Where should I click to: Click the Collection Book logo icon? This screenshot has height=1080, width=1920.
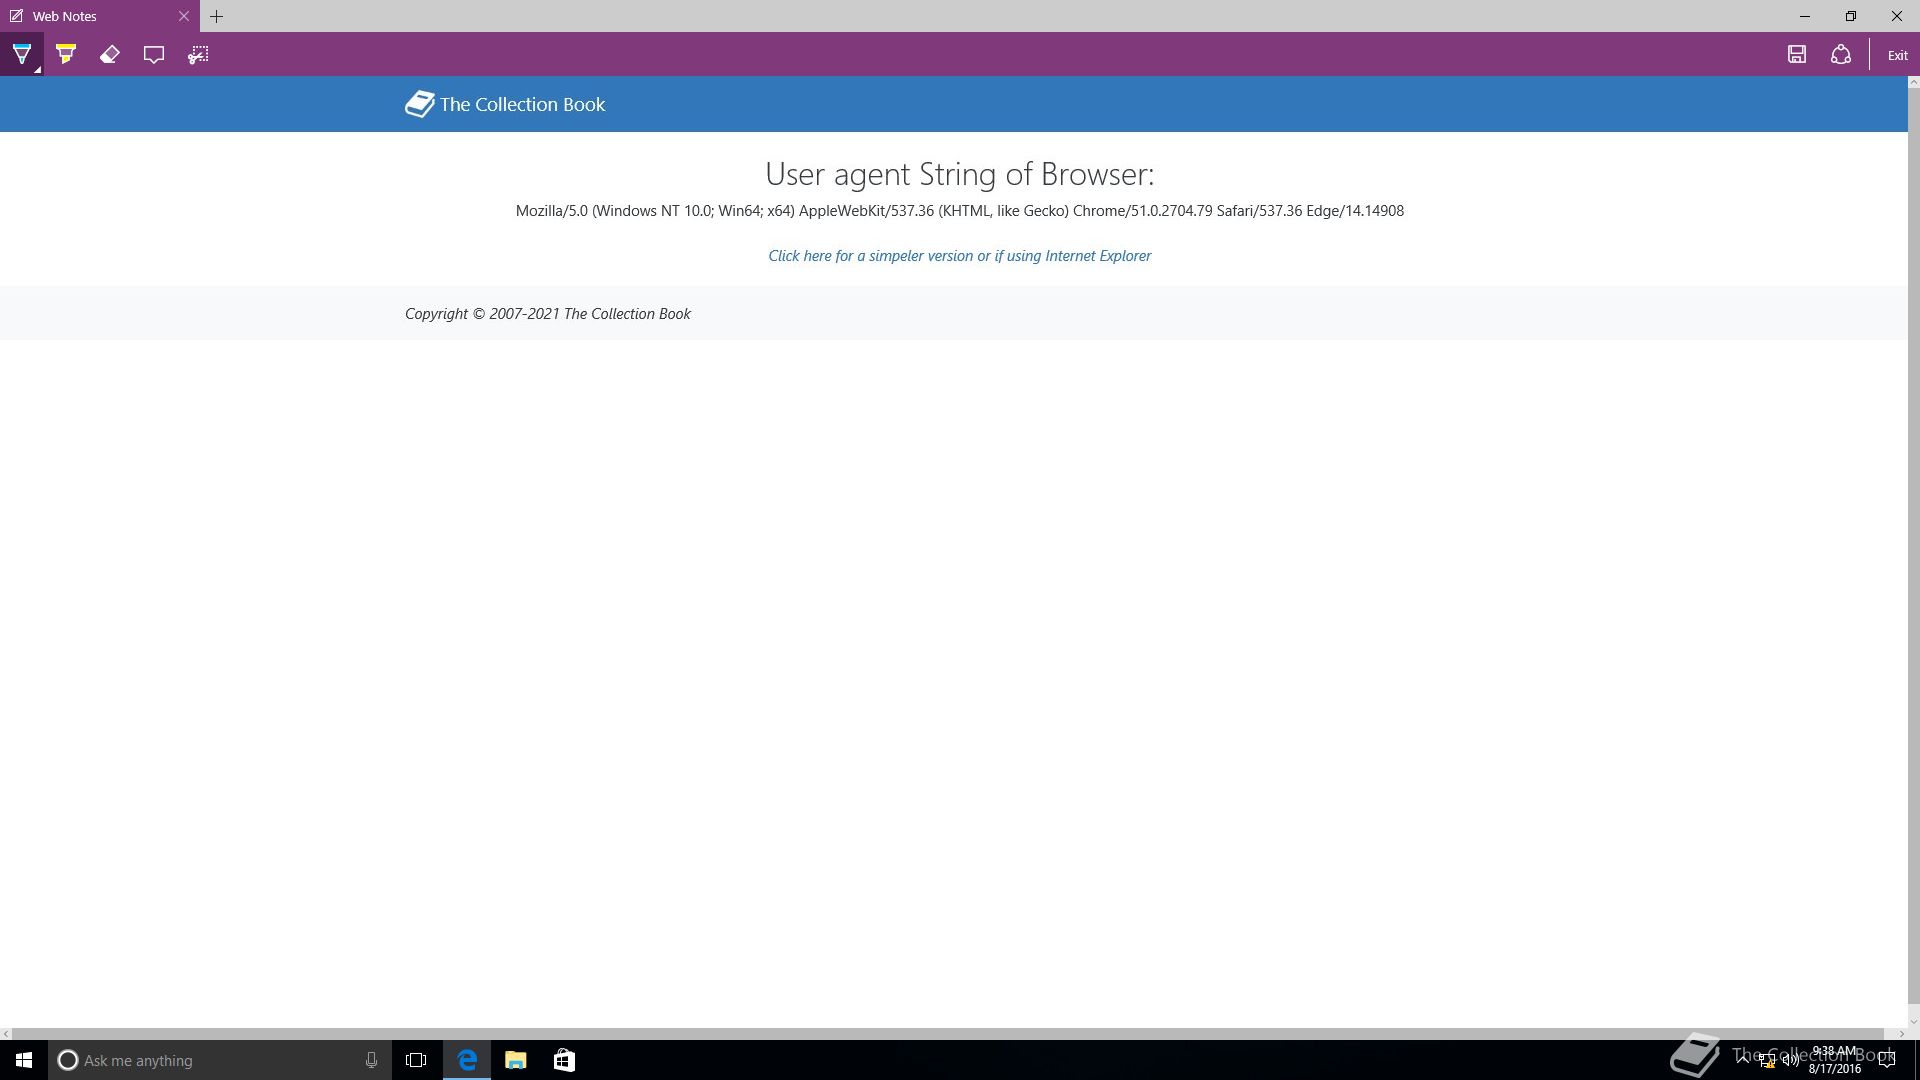pos(420,104)
